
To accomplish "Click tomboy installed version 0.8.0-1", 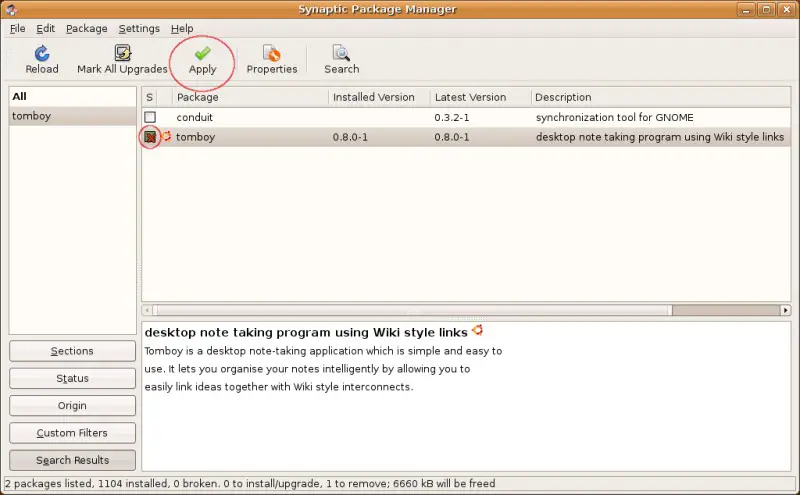I will click(x=350, y=137).
